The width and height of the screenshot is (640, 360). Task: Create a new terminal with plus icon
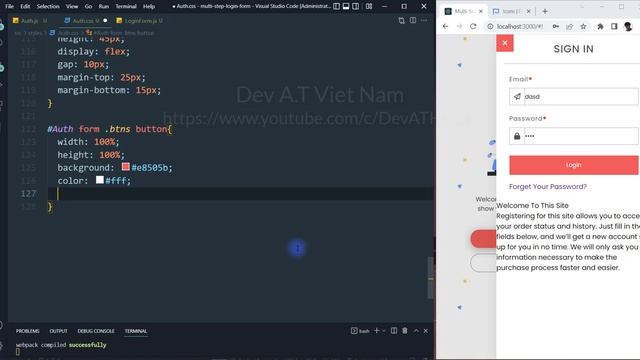point(377,331)
